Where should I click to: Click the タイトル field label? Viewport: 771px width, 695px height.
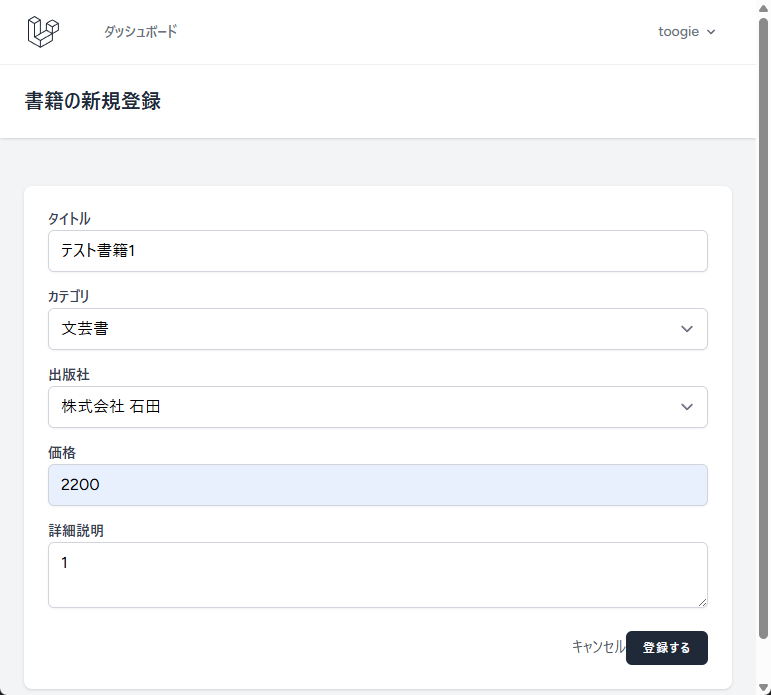[x=69, y=219]
